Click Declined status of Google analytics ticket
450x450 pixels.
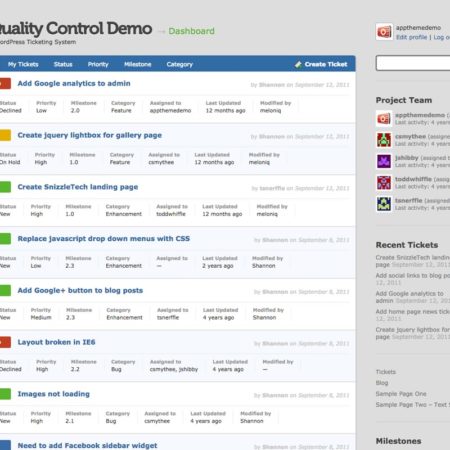click(11, 111)
